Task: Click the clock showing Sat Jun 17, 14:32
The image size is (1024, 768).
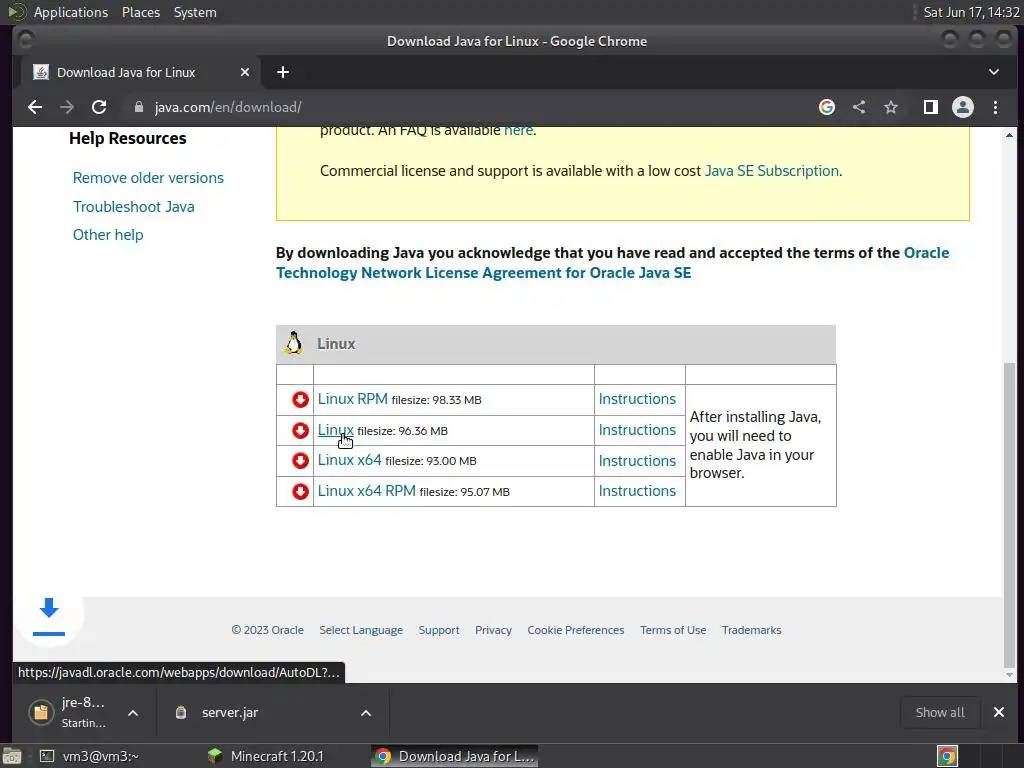Action: point(971,12)
